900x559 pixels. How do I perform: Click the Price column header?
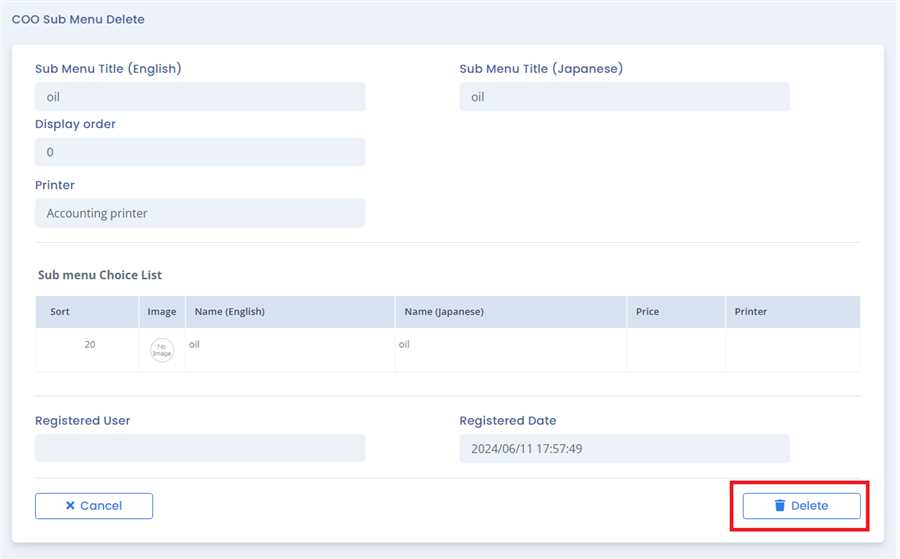coord(647,312)
